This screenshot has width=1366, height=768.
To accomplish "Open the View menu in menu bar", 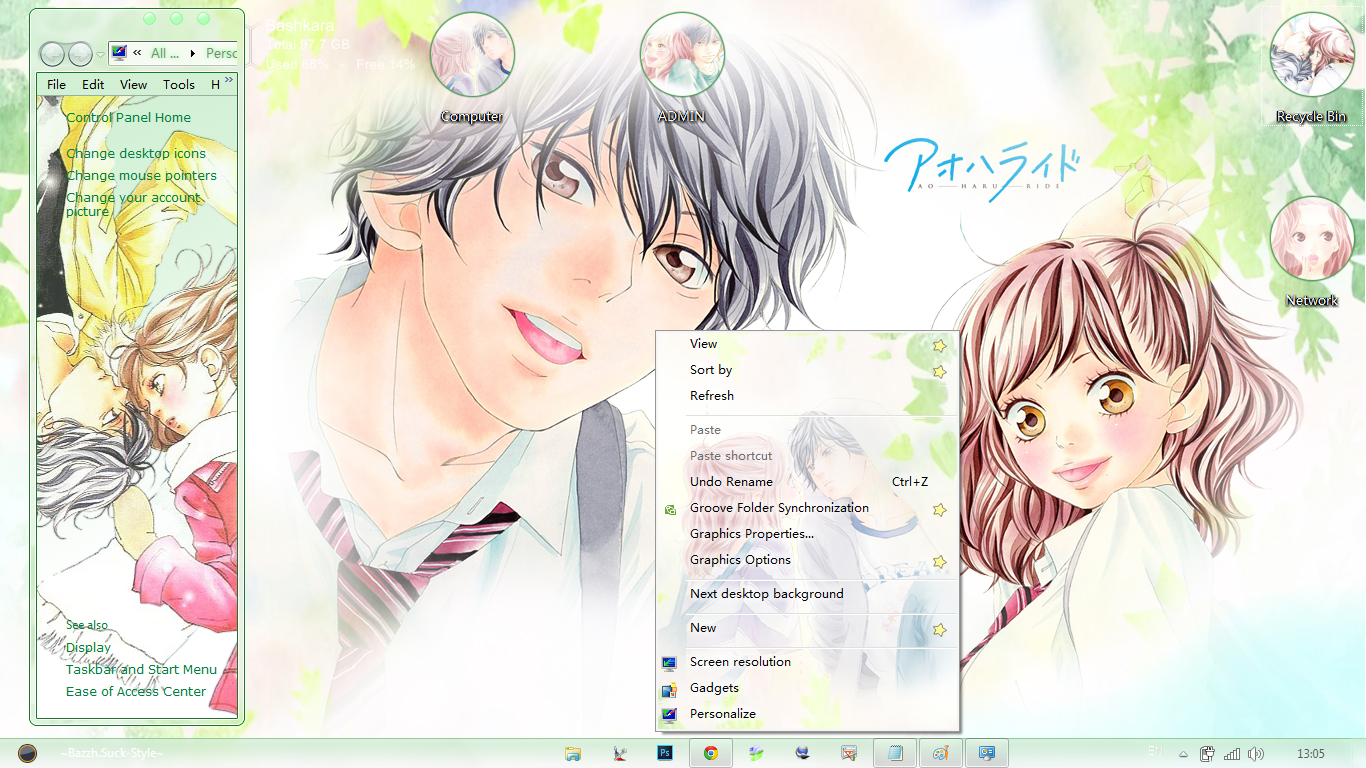I will pos(134,85).
